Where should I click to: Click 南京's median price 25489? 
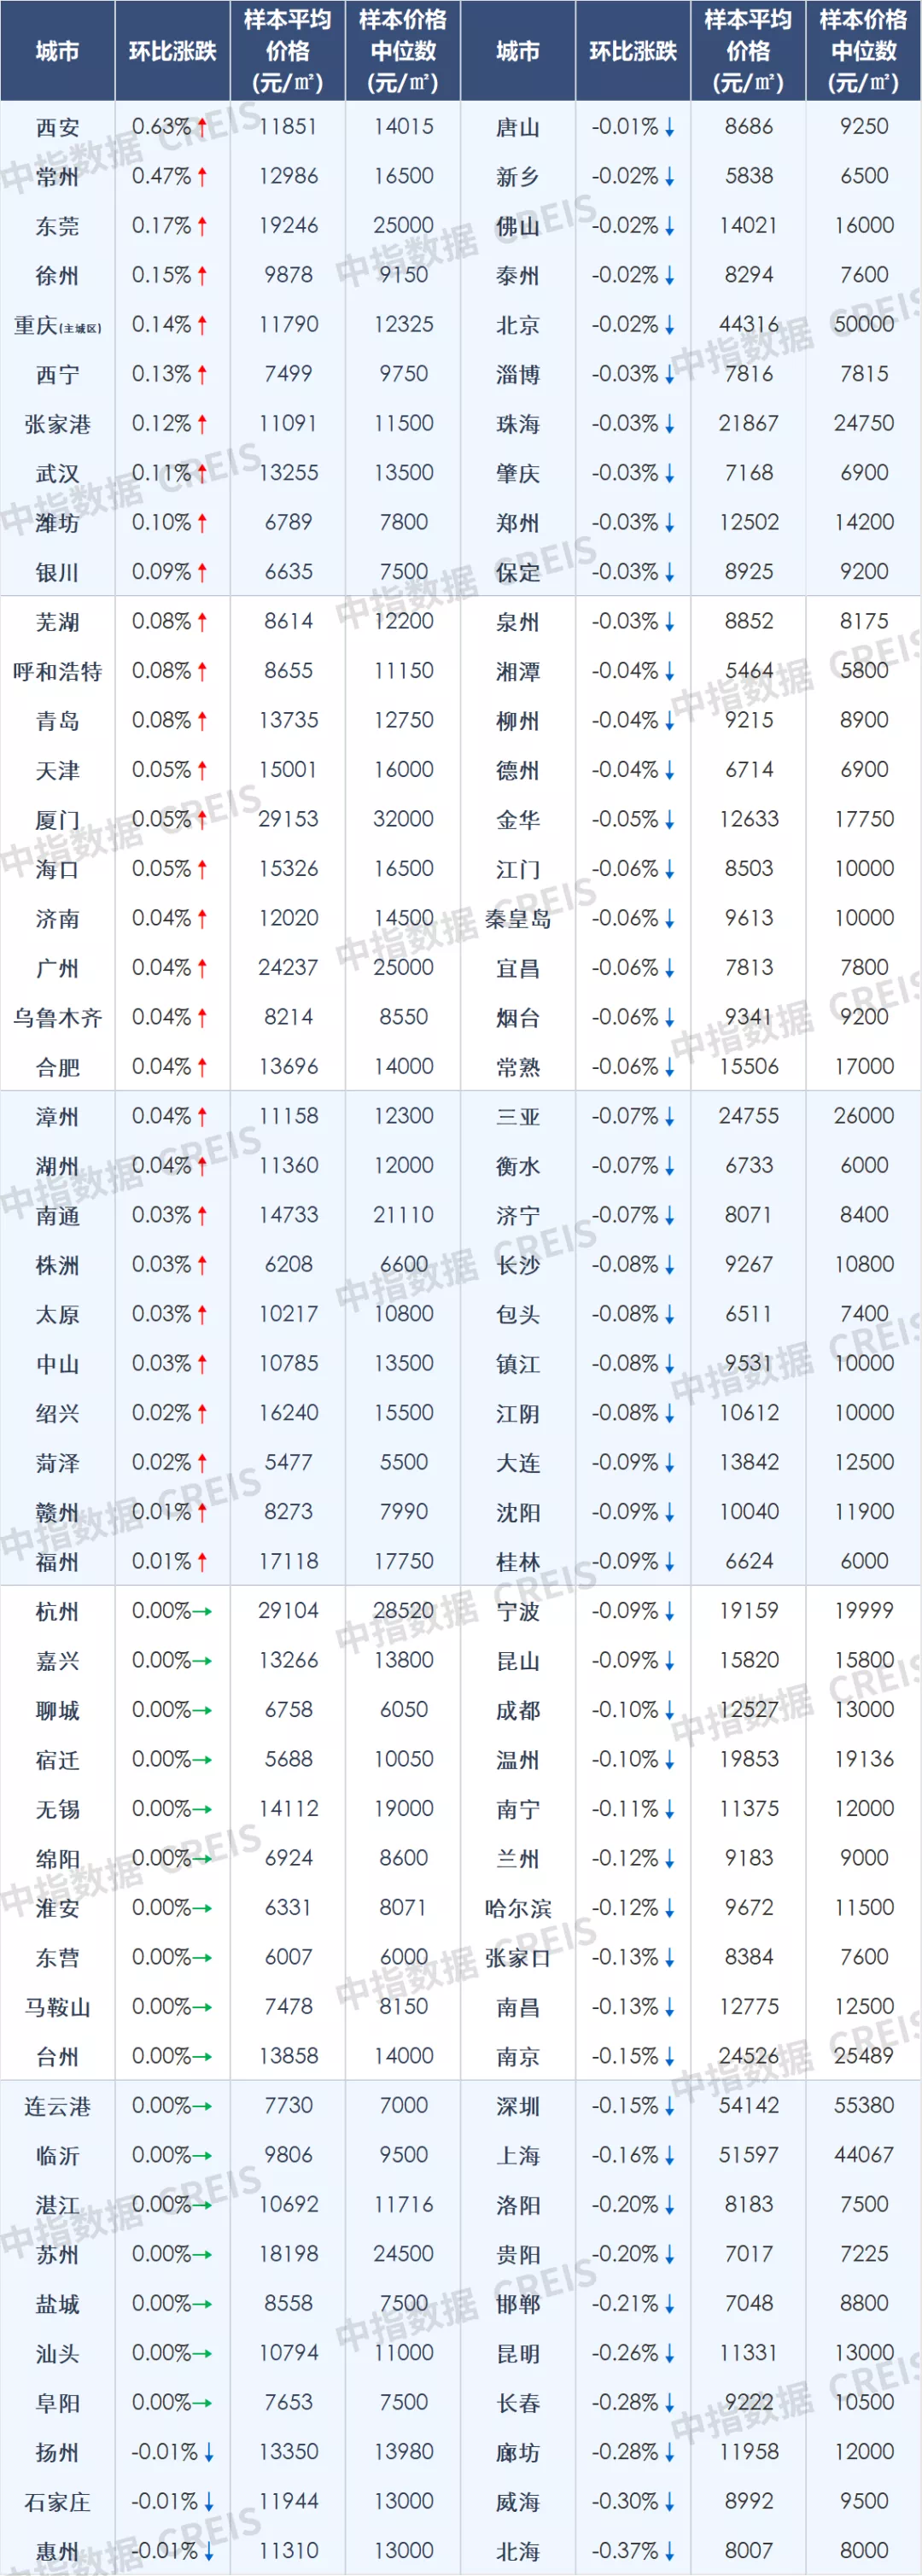tap(864, 2056)
